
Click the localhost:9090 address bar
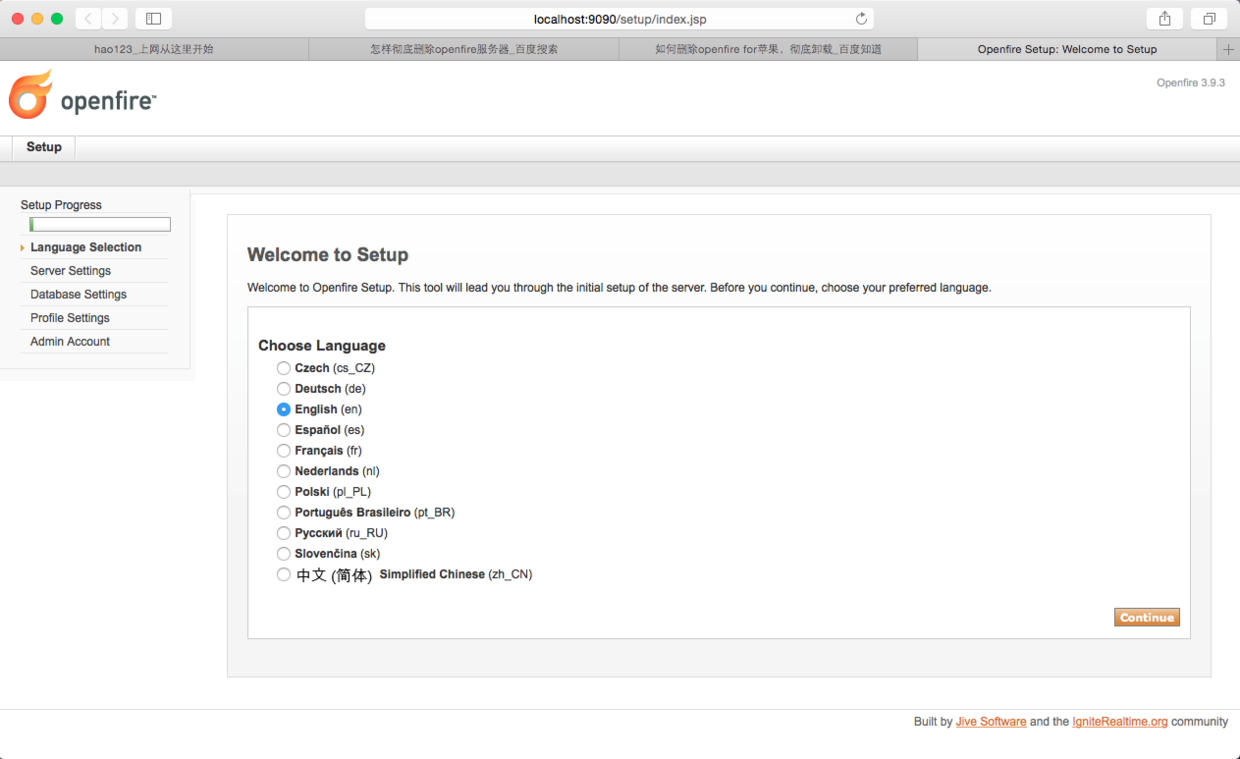tap(620, 19)
